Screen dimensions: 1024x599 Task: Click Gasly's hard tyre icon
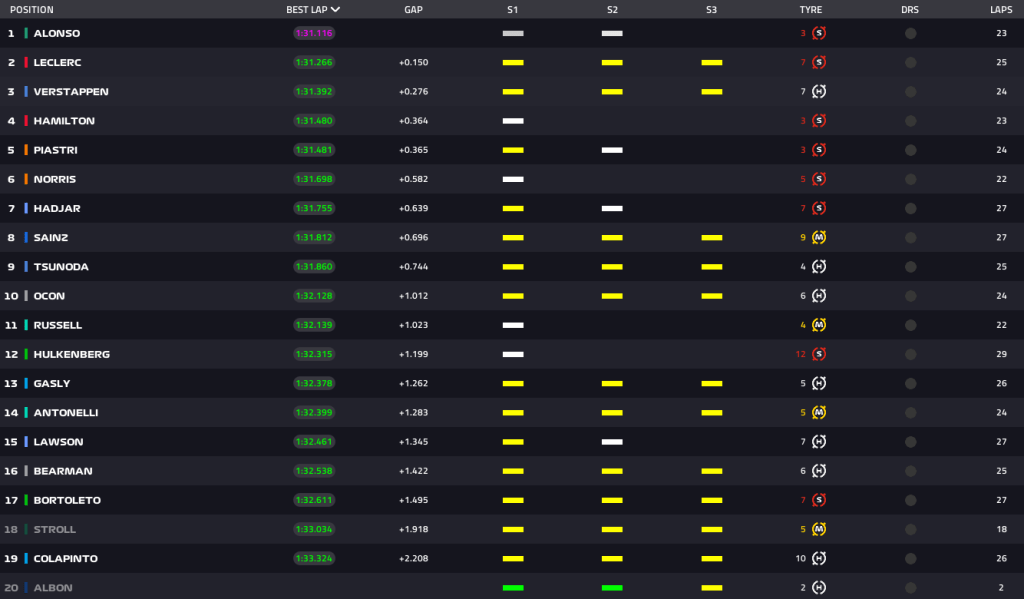coord(818,383)
